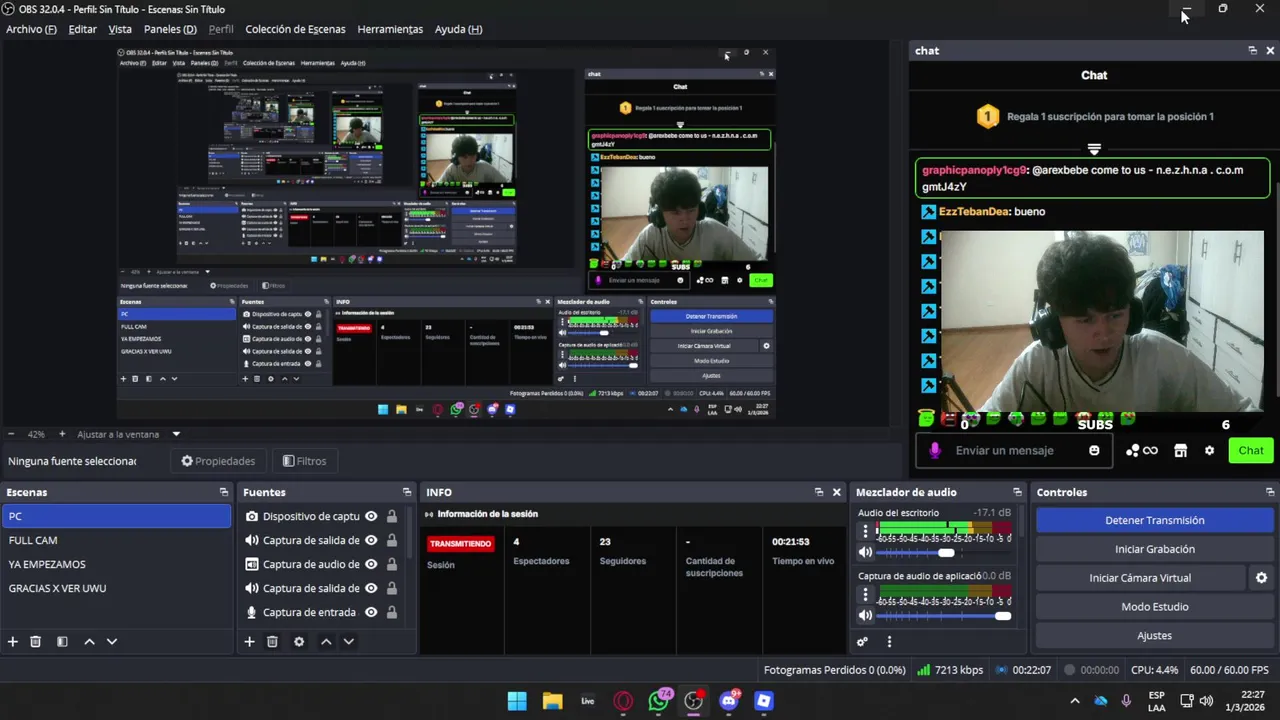Open advanced audio properties gears in mixer
This screenshot has height=720, width=1280.
pyautogui.click(x=862, y=642)
